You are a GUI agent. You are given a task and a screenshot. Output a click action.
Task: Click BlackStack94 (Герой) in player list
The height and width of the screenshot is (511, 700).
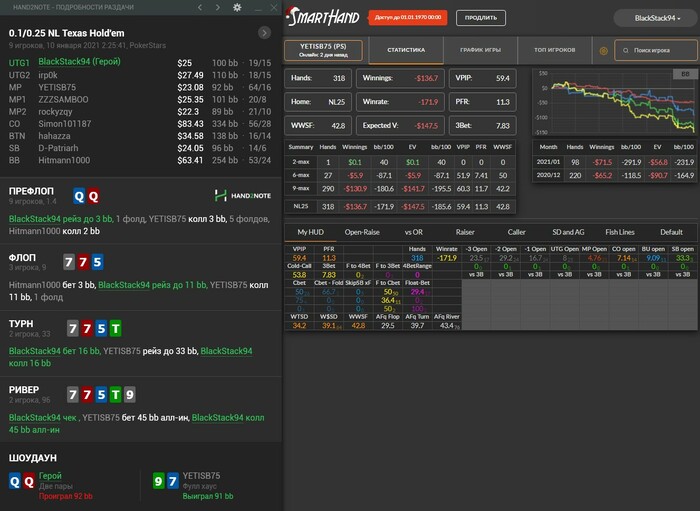[79, 62]
